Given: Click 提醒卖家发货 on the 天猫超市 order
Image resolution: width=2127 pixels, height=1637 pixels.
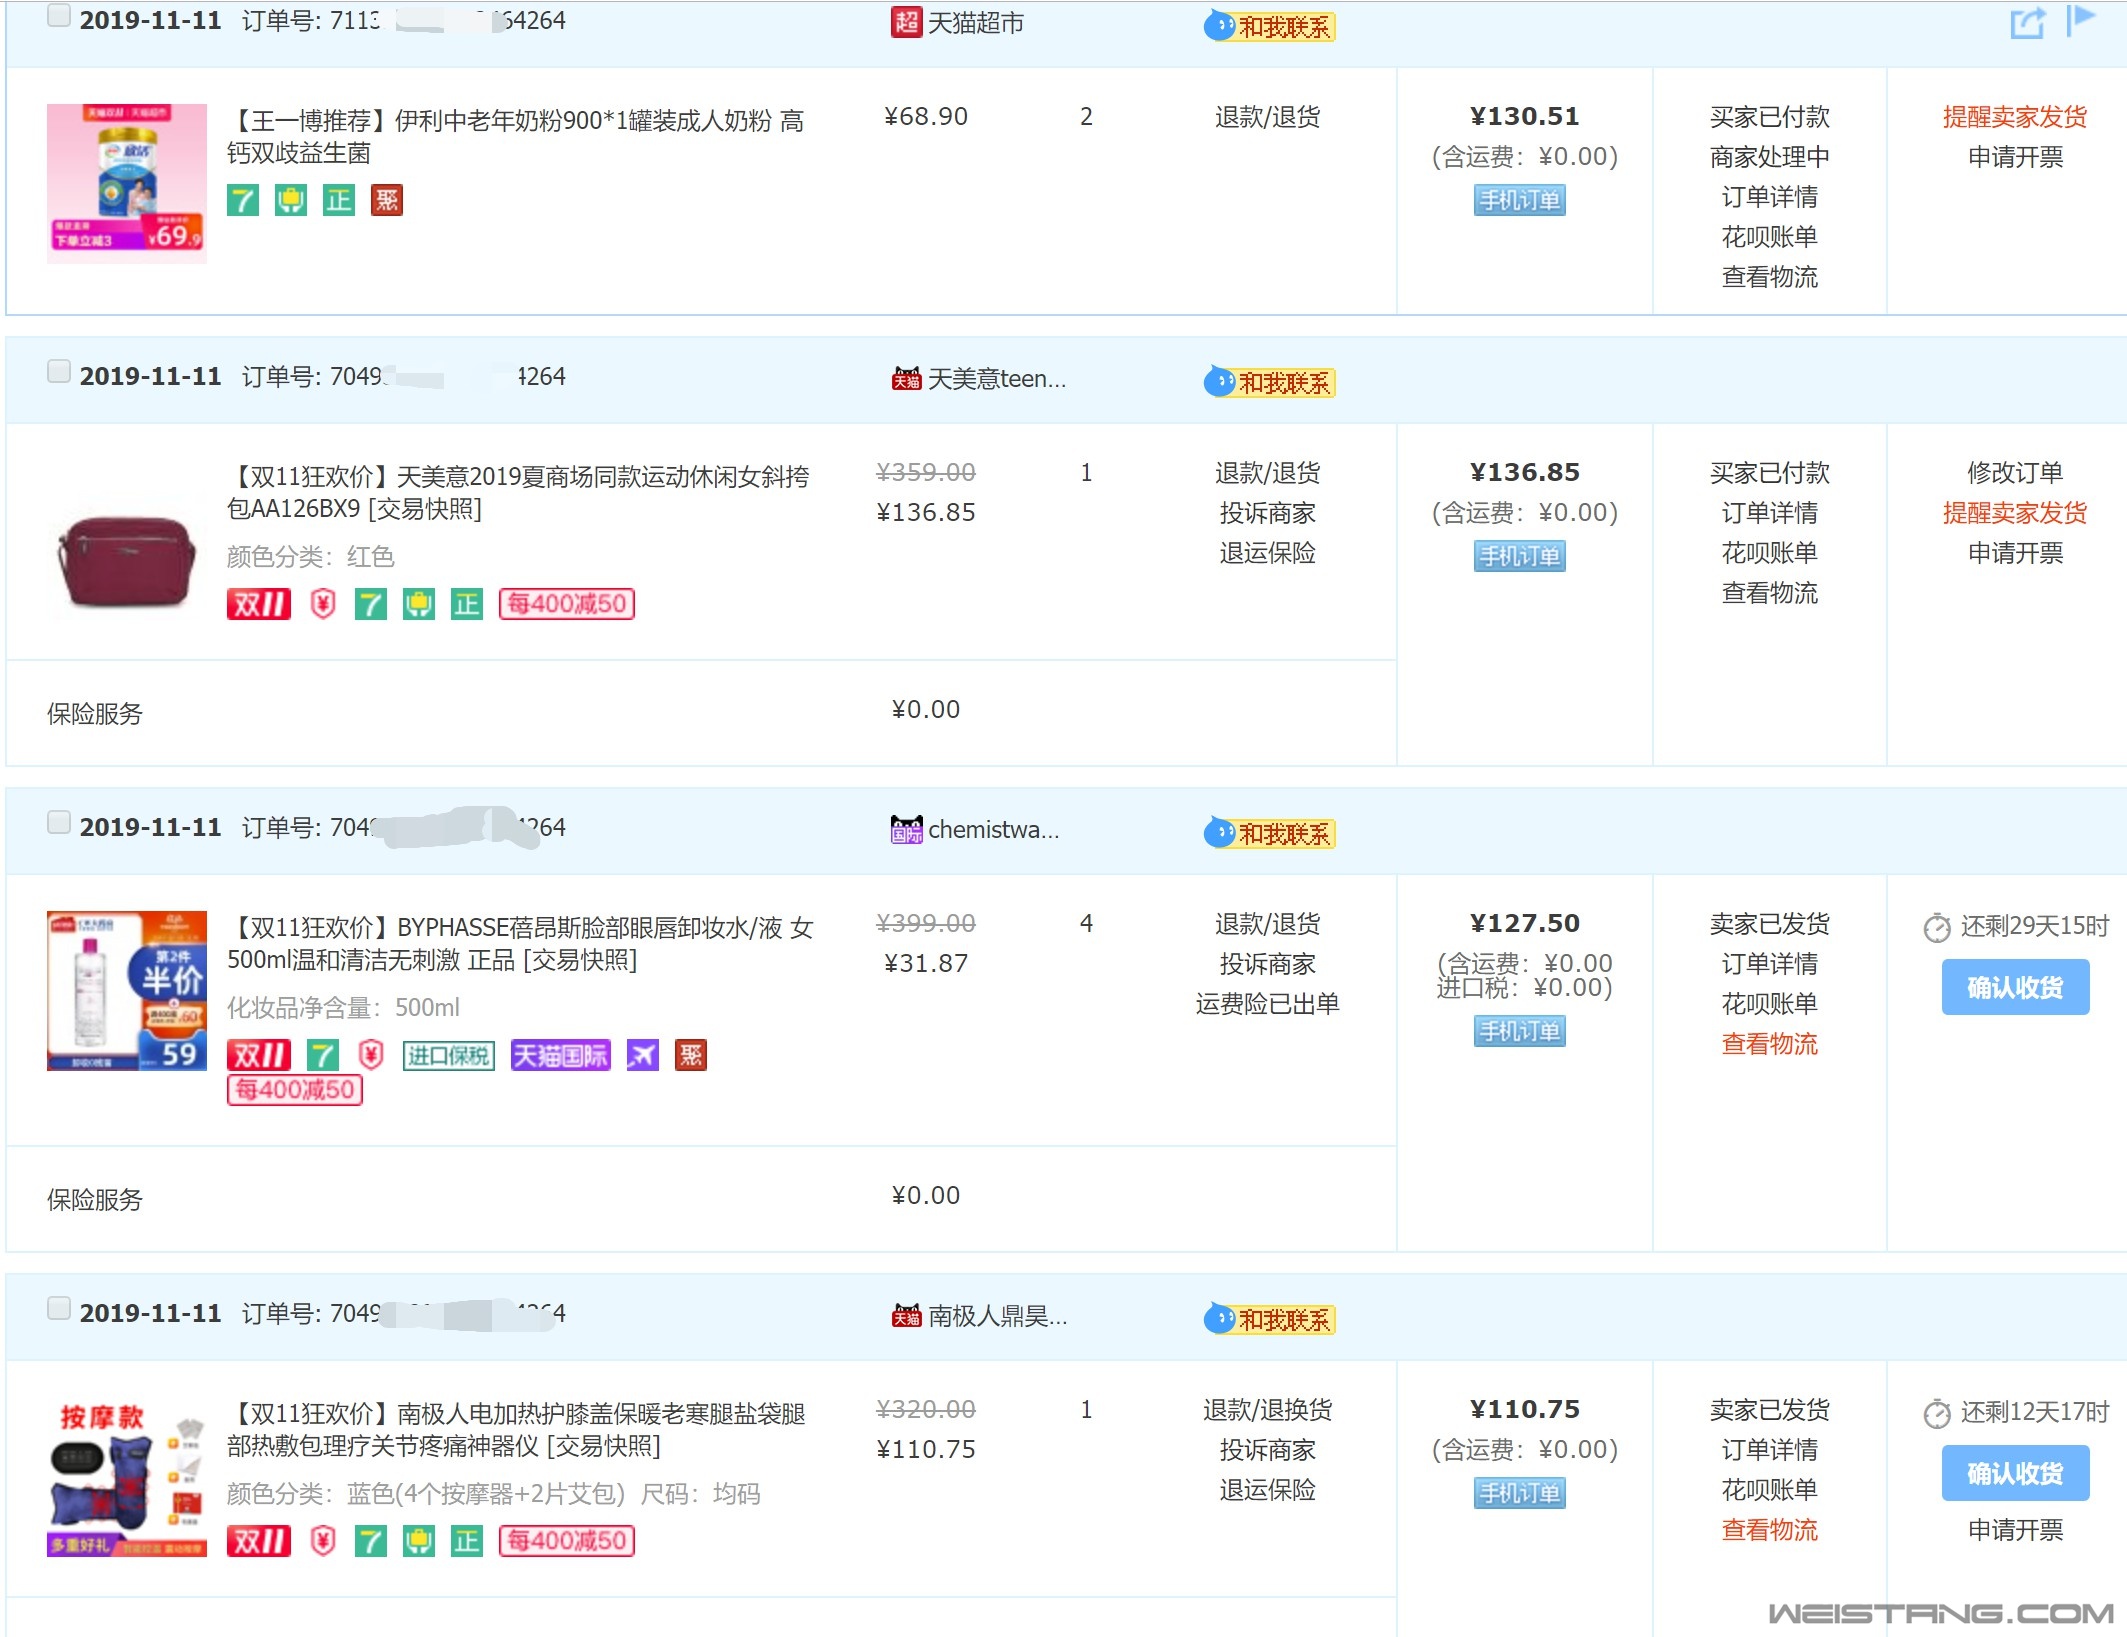Looking at the screenshot, I should (x=2015, y=117).
